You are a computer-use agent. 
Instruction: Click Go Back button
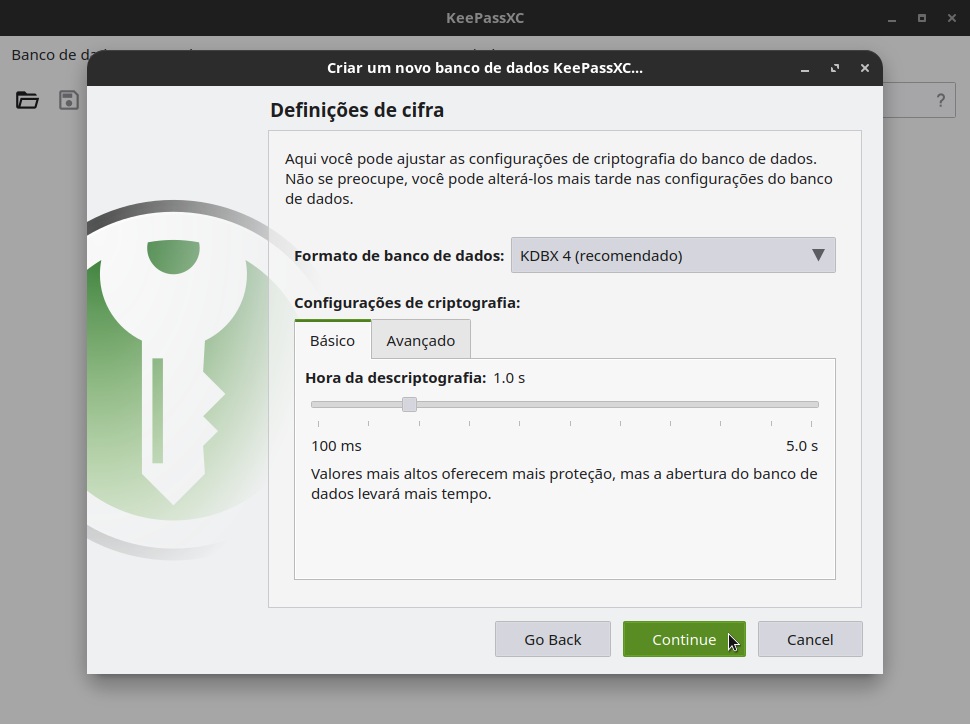click(x=552, y=639)
